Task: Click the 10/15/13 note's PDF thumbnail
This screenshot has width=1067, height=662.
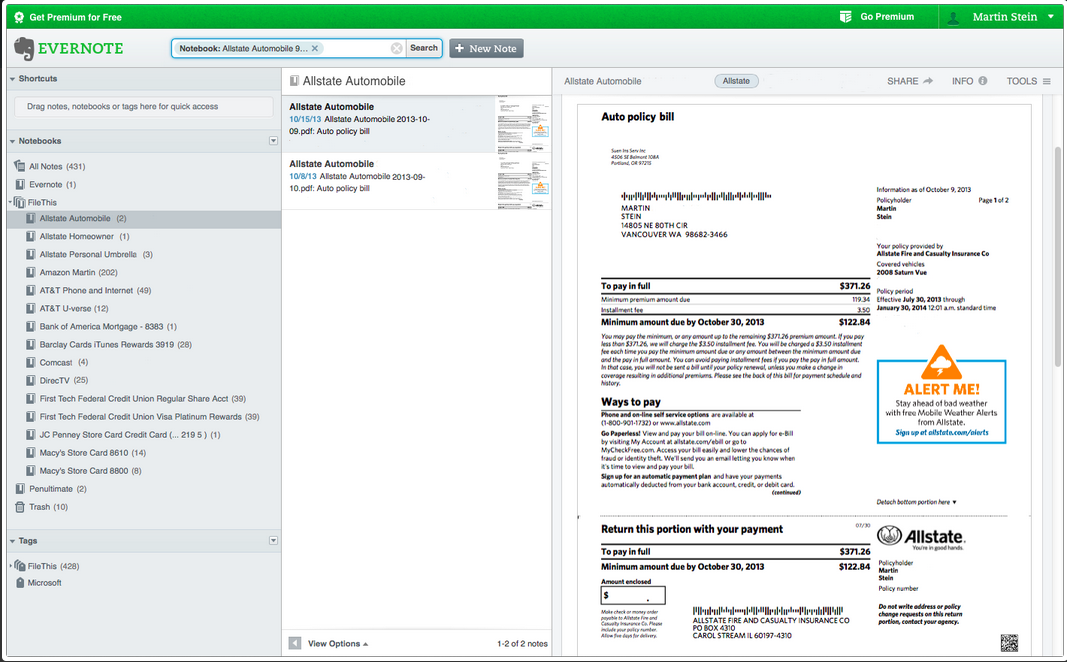Action: click(523, 124)
